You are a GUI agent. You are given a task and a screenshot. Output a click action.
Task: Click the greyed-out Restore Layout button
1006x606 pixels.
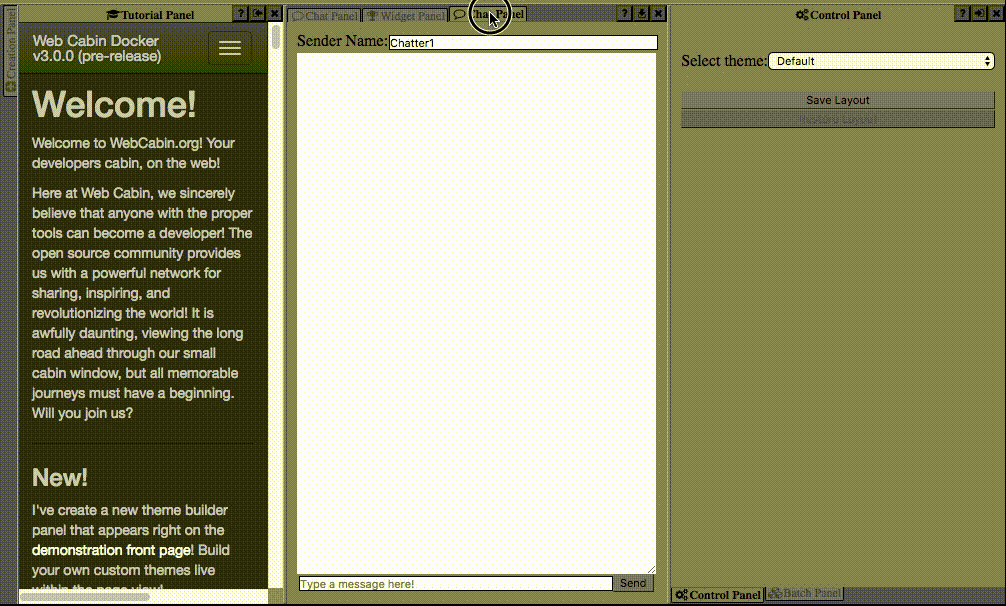[838, 119]
